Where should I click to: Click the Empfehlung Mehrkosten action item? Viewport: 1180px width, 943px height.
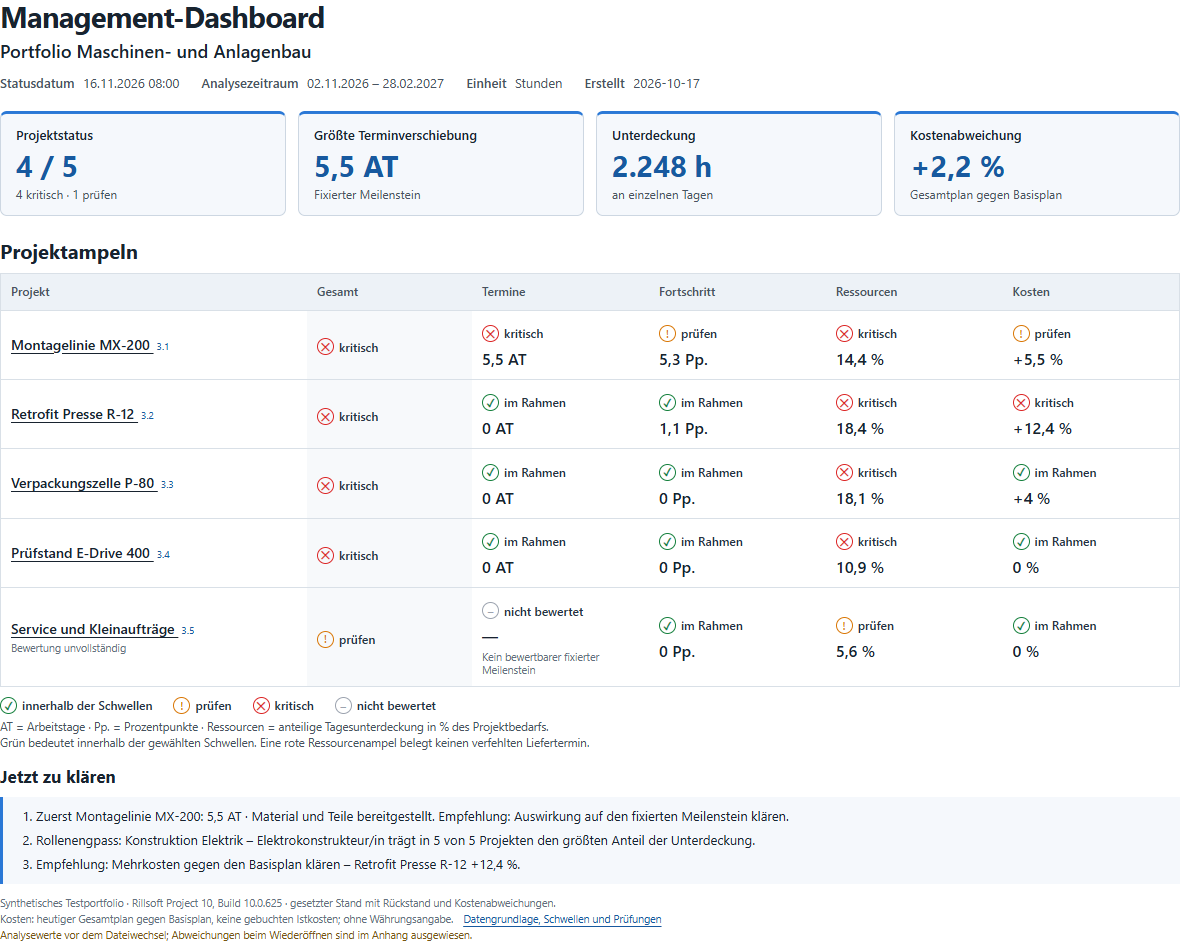click(x=271, y=864)
